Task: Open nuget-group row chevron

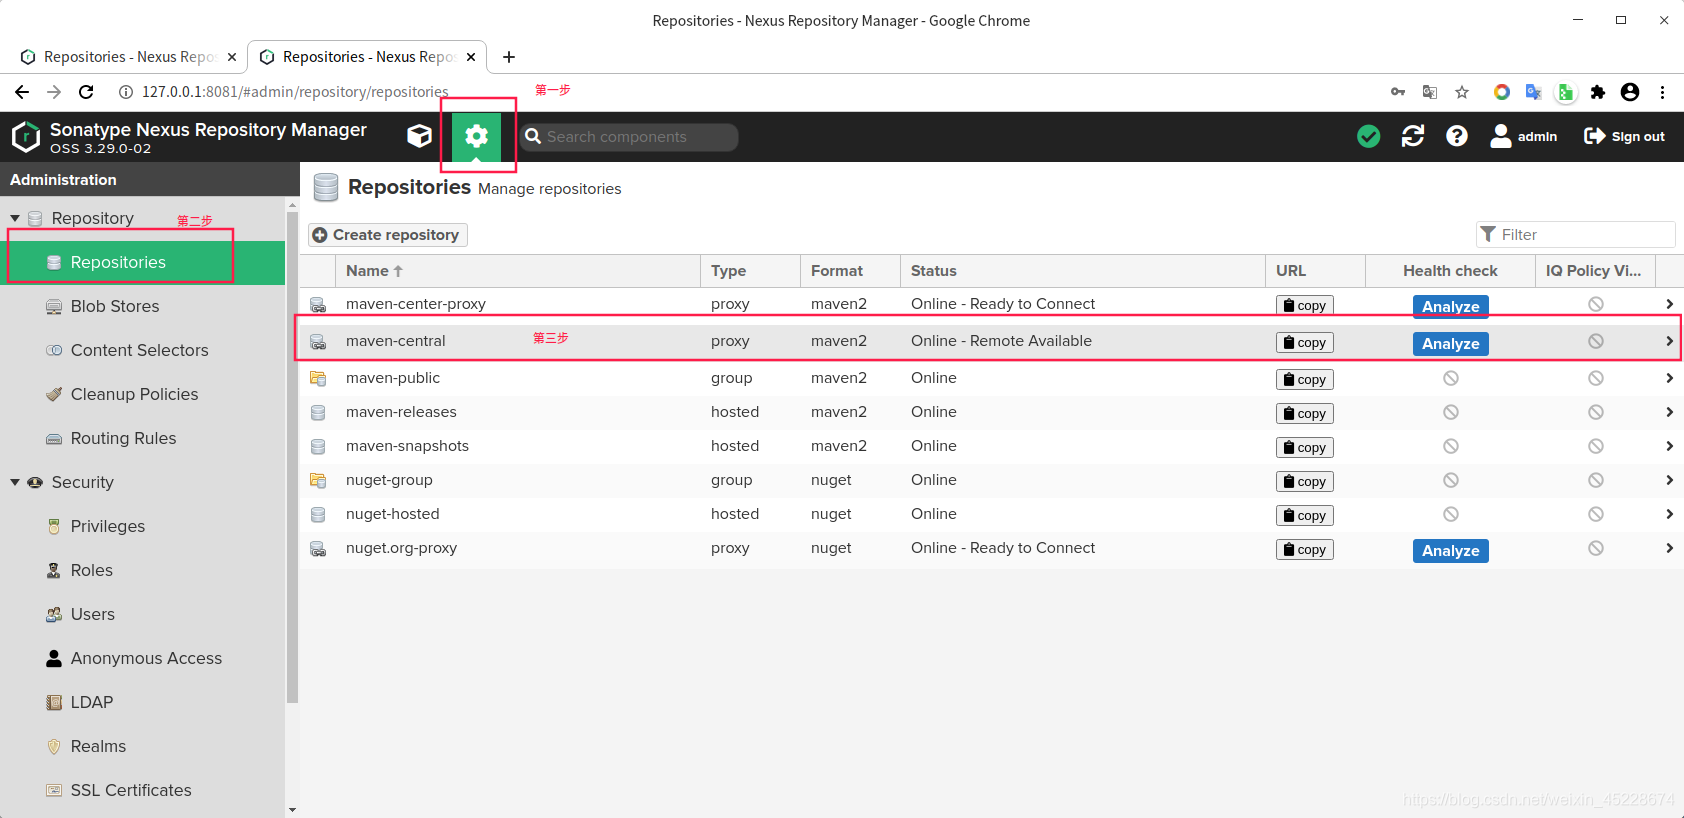Action: pos(1669,480)
